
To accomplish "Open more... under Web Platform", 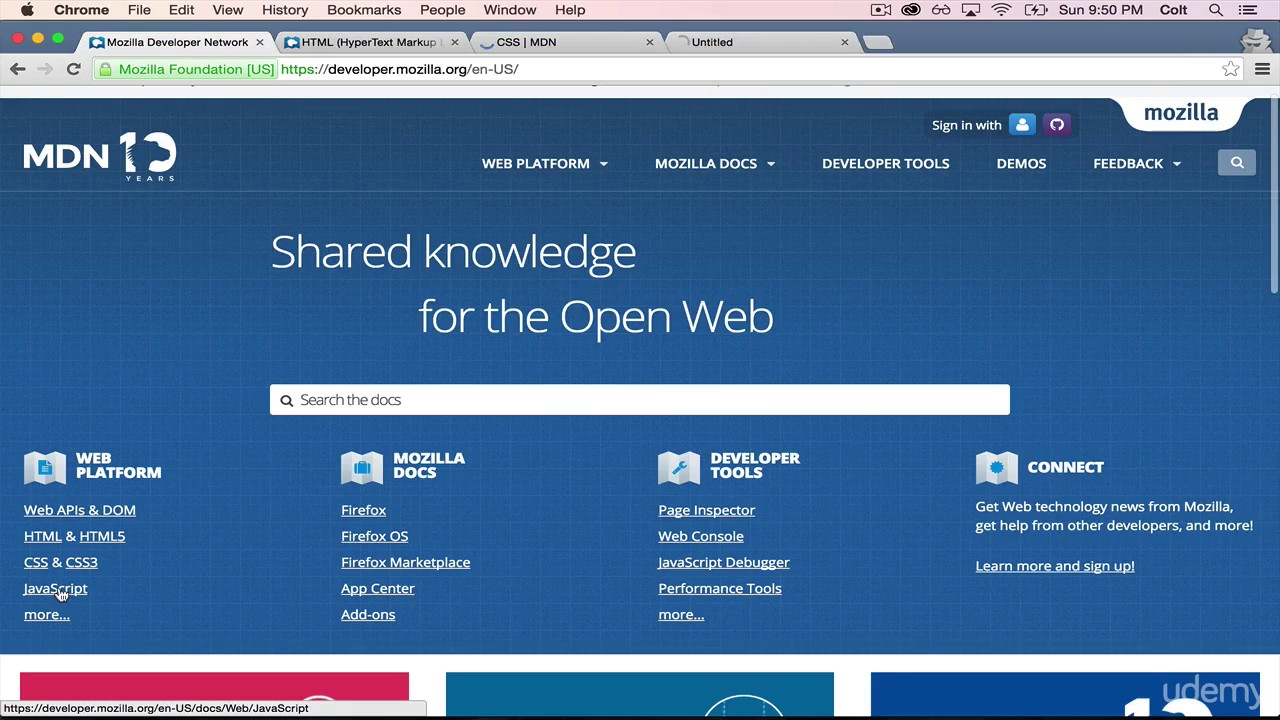I will click(x=47, y=614).
